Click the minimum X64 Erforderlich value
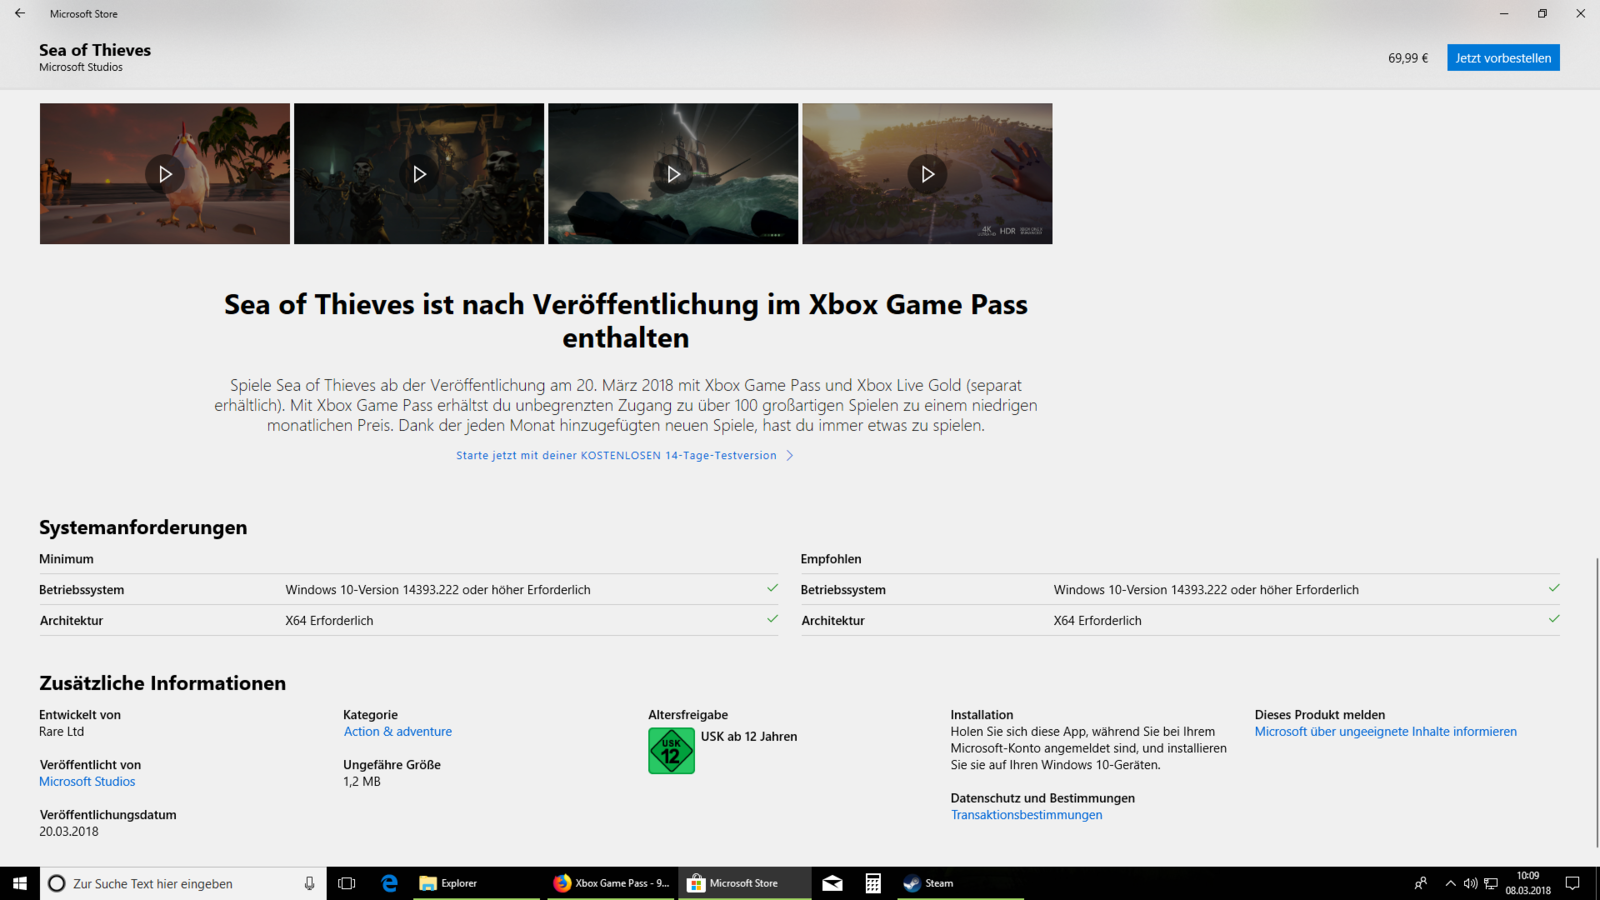This screenshot has height=900, width=1600. point(329,621)
